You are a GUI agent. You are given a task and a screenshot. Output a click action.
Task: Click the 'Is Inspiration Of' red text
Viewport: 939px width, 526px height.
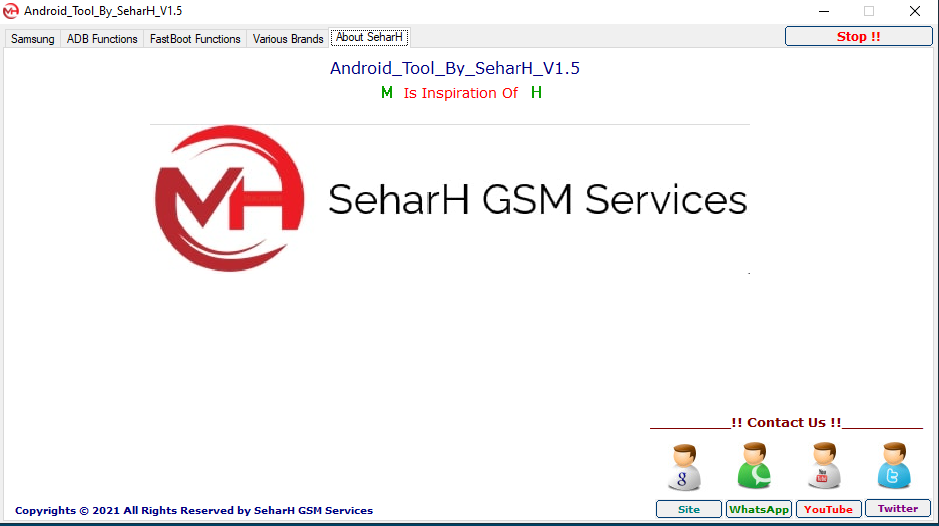461,93
